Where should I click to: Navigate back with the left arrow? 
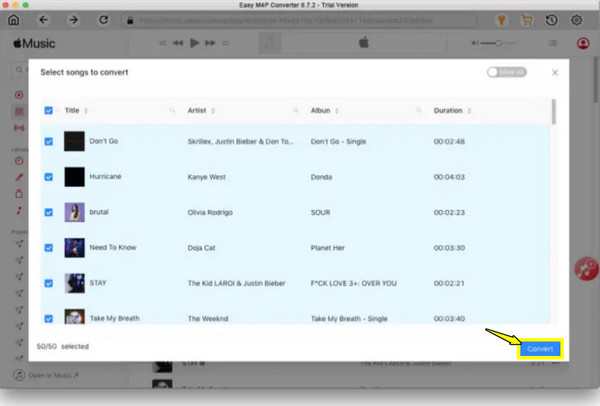point(44,20)
